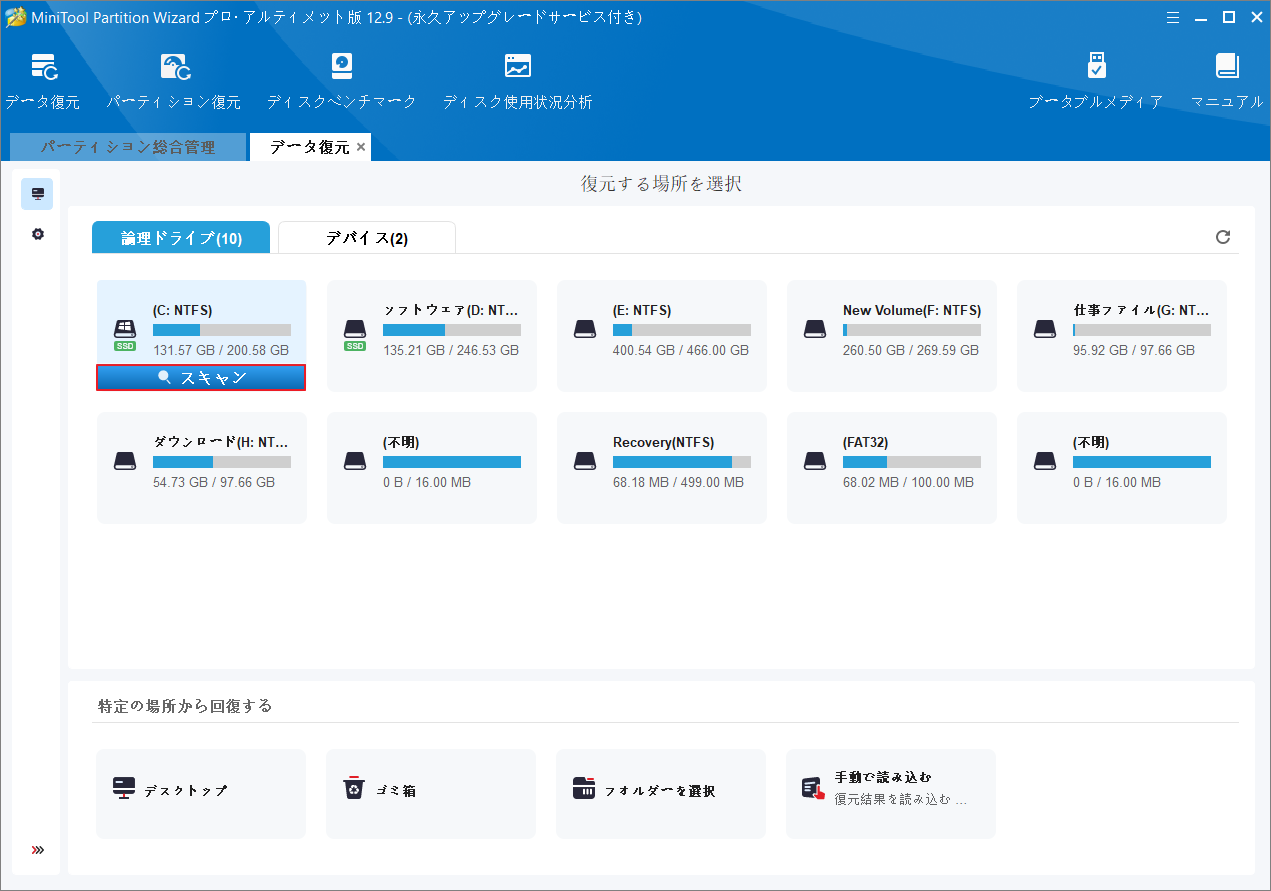
Task: Refresh the drive list
Action: click(1222, 237)
